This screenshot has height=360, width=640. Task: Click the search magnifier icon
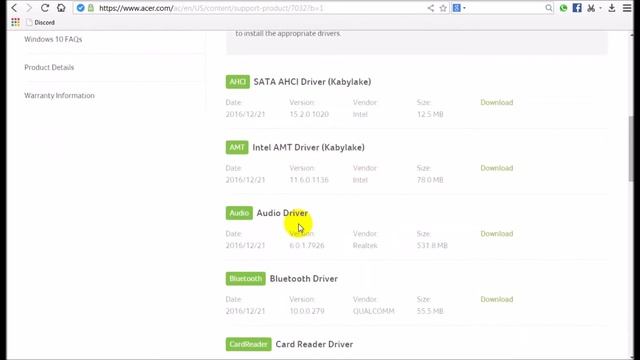click(x=549, y=8)
